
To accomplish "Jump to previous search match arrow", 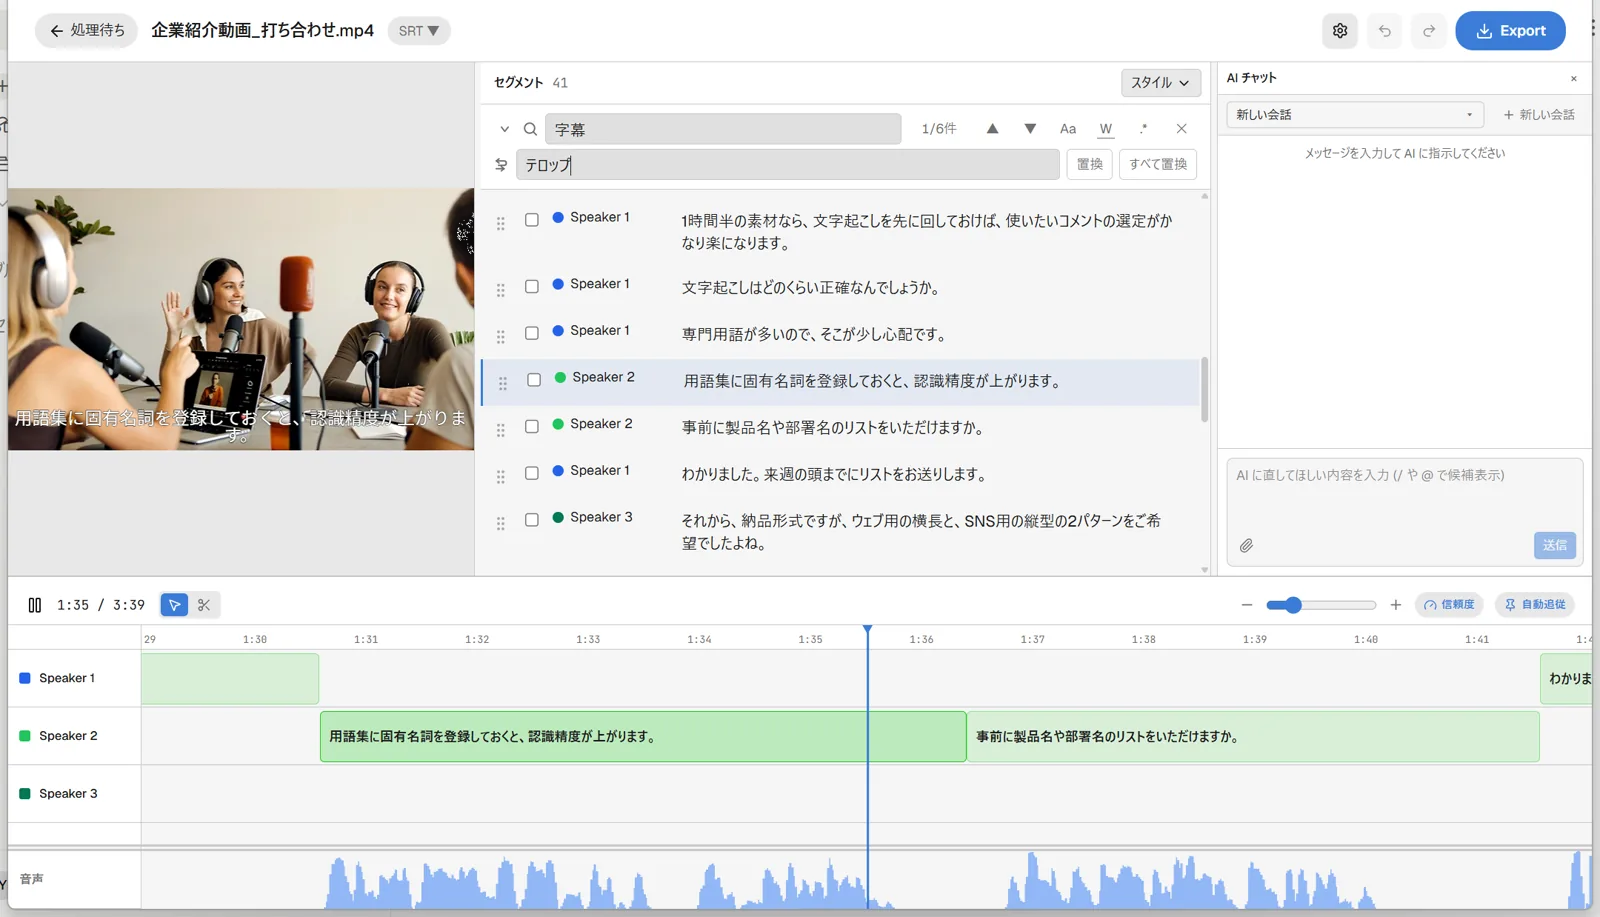I will pyautogui.click(x=992, y=129).
